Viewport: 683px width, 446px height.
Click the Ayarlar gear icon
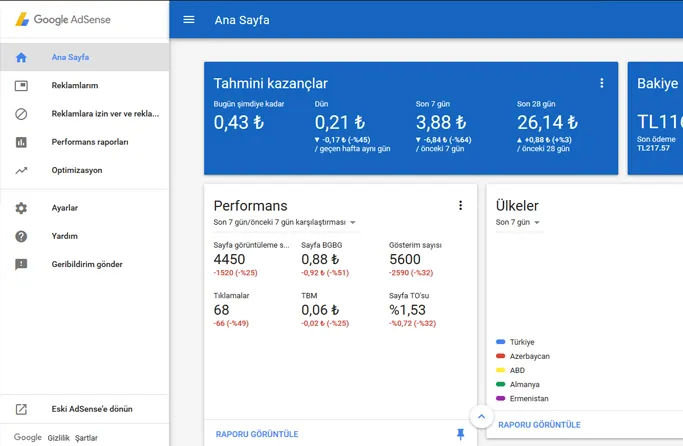(x=21, y=208)
